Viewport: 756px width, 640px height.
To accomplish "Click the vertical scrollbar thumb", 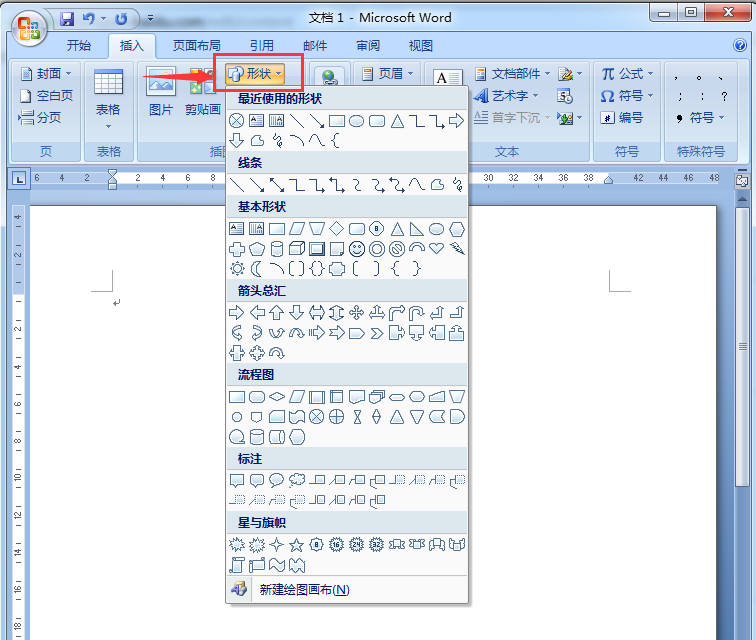I will point(742,347).
